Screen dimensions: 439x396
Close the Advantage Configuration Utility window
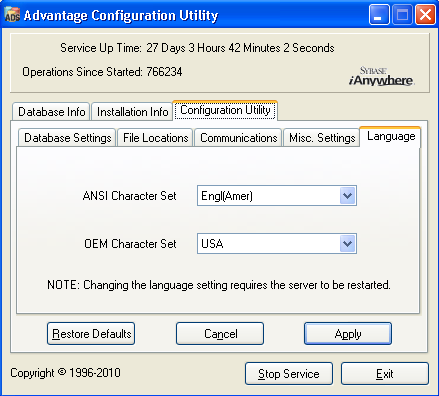coord(425,15)
